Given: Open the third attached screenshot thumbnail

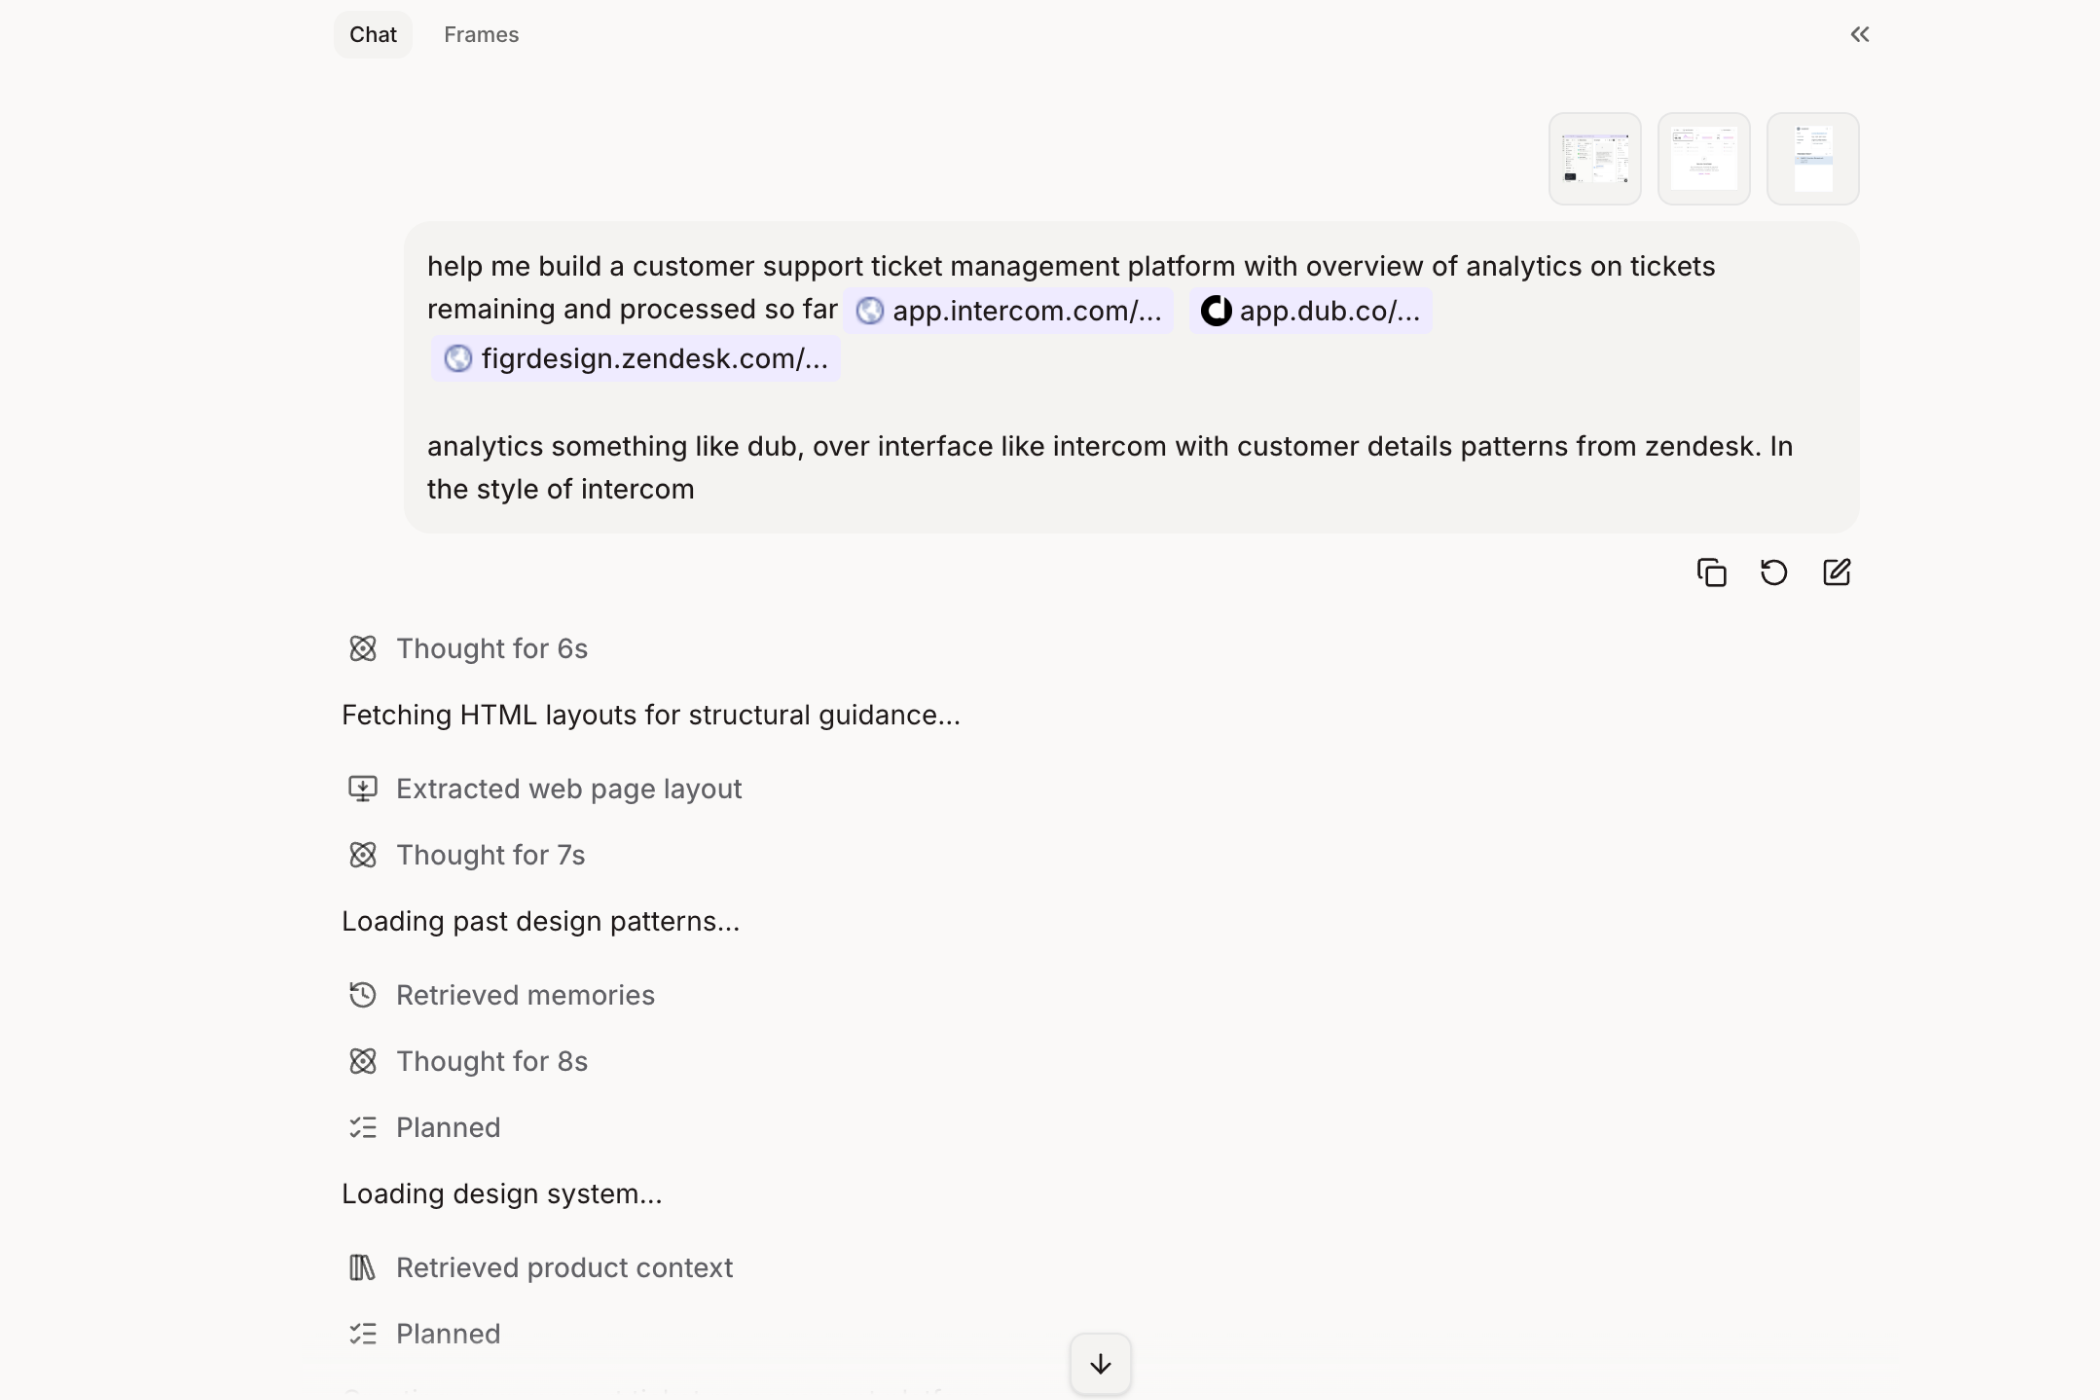Looking at the screenshot, I should point(1812,159).
